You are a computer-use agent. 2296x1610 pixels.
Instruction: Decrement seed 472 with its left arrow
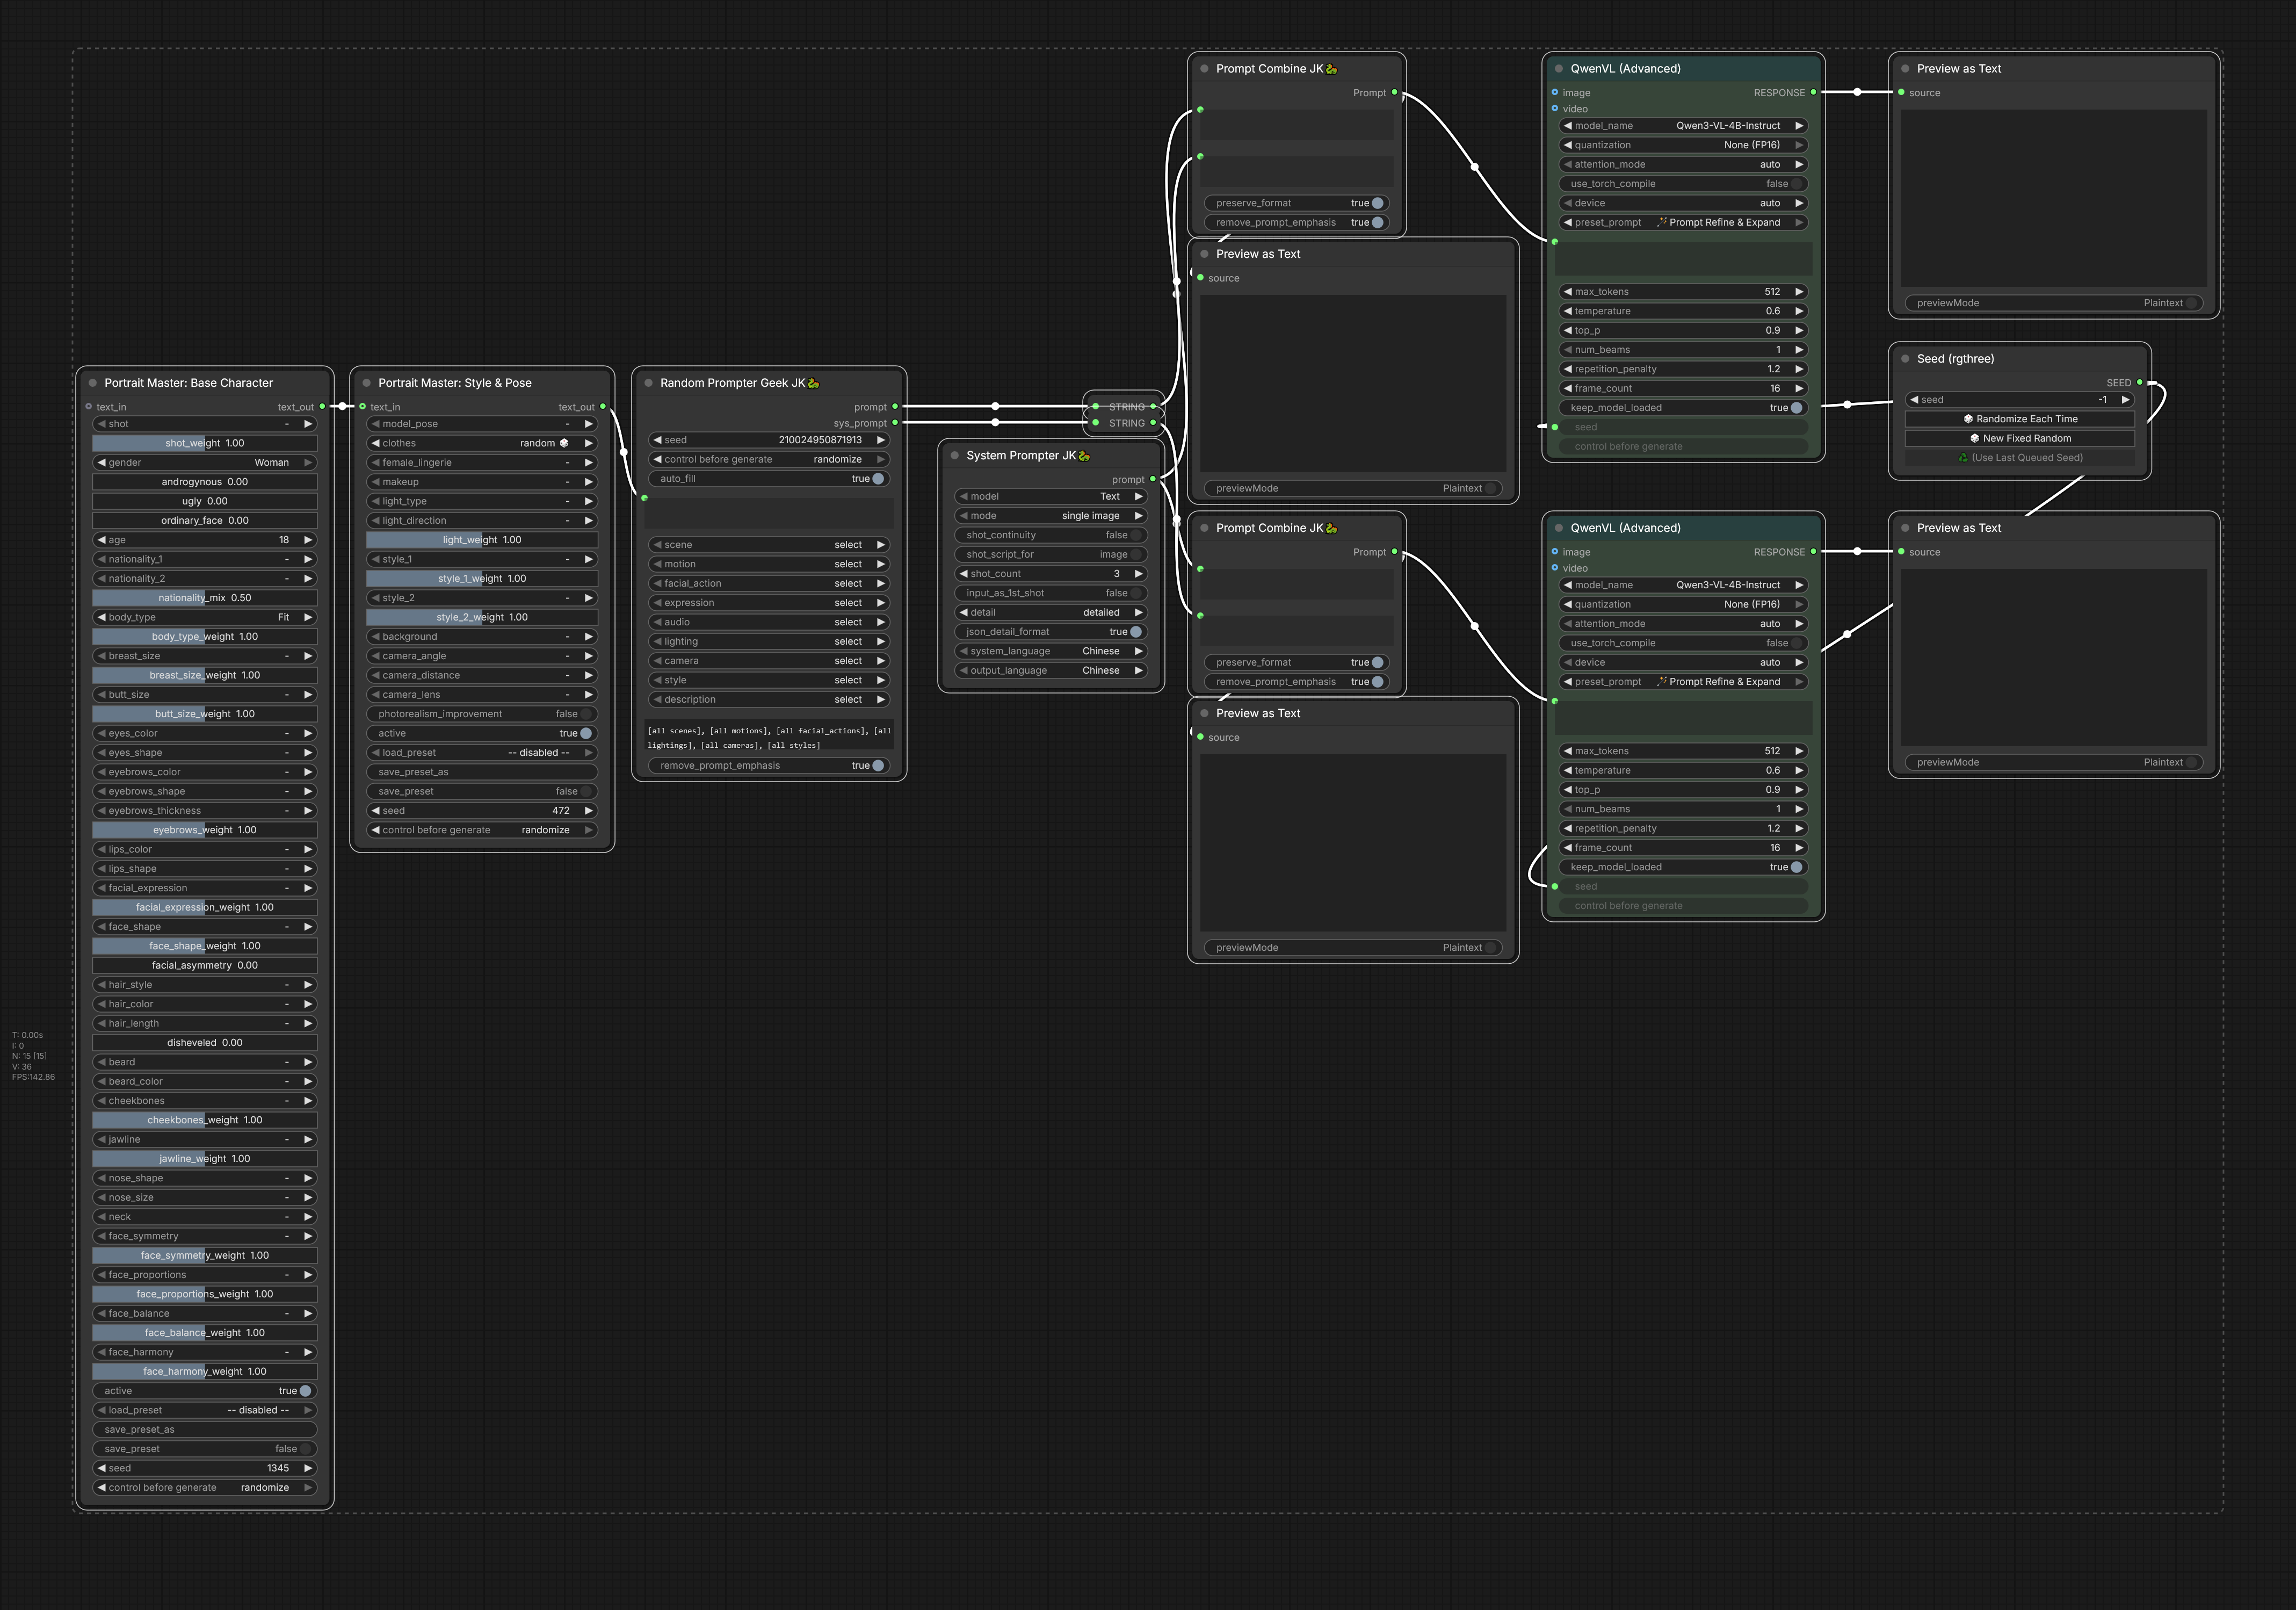(375, 811)
